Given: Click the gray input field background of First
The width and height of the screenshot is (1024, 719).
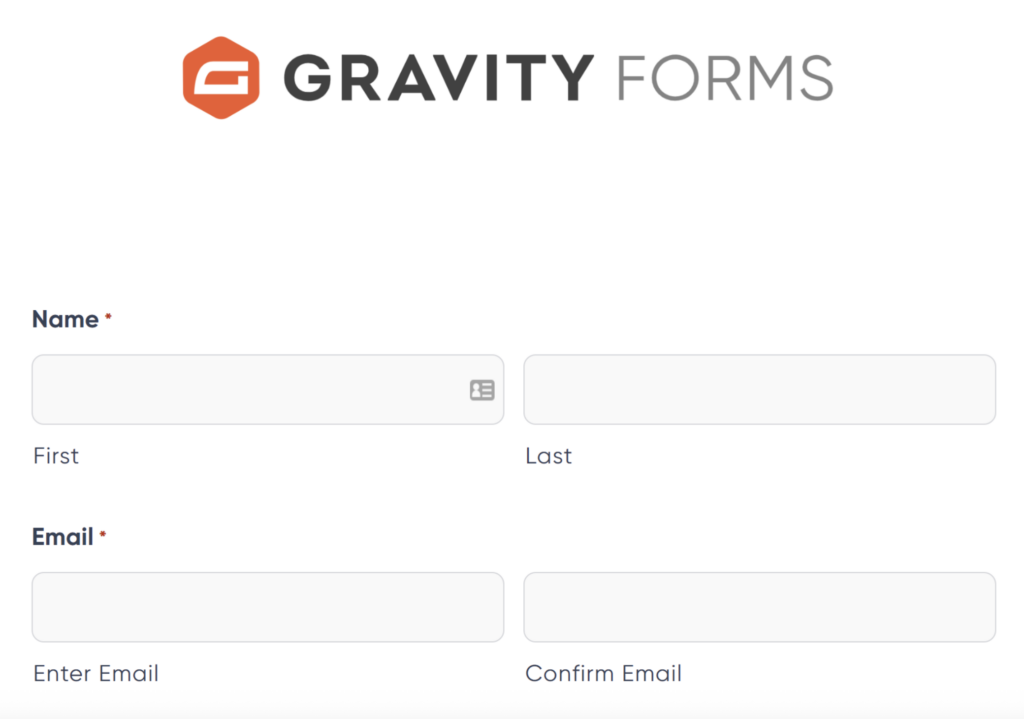Looking at the screenshot, I should [x=250, y=390].
